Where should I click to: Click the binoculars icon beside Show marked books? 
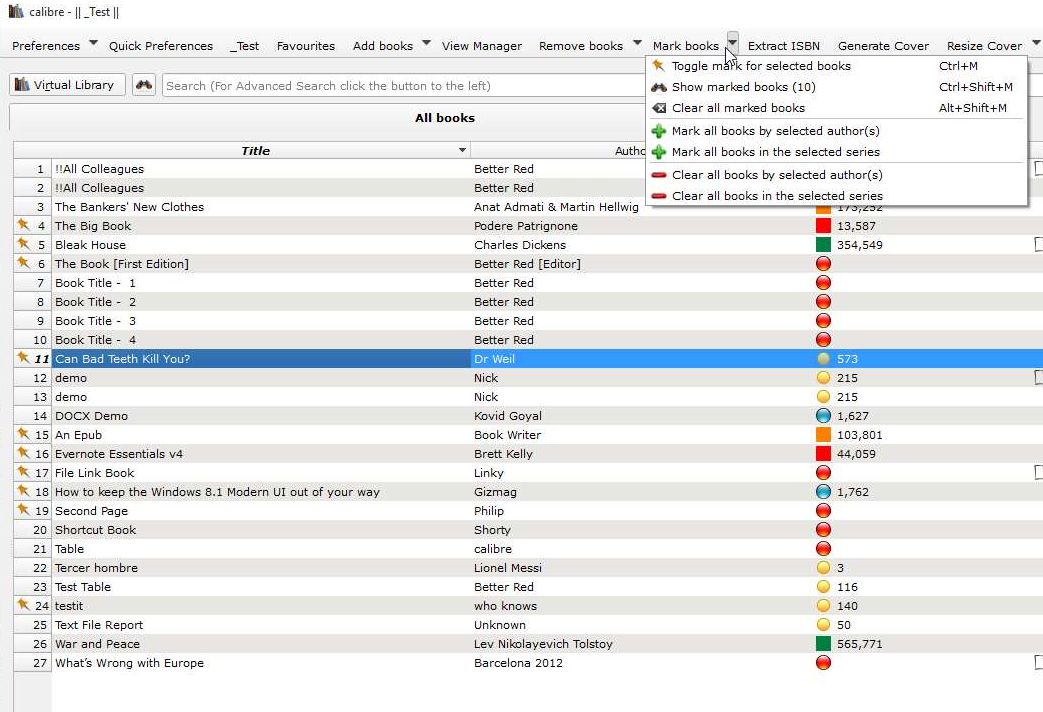[x=659, y=87]
